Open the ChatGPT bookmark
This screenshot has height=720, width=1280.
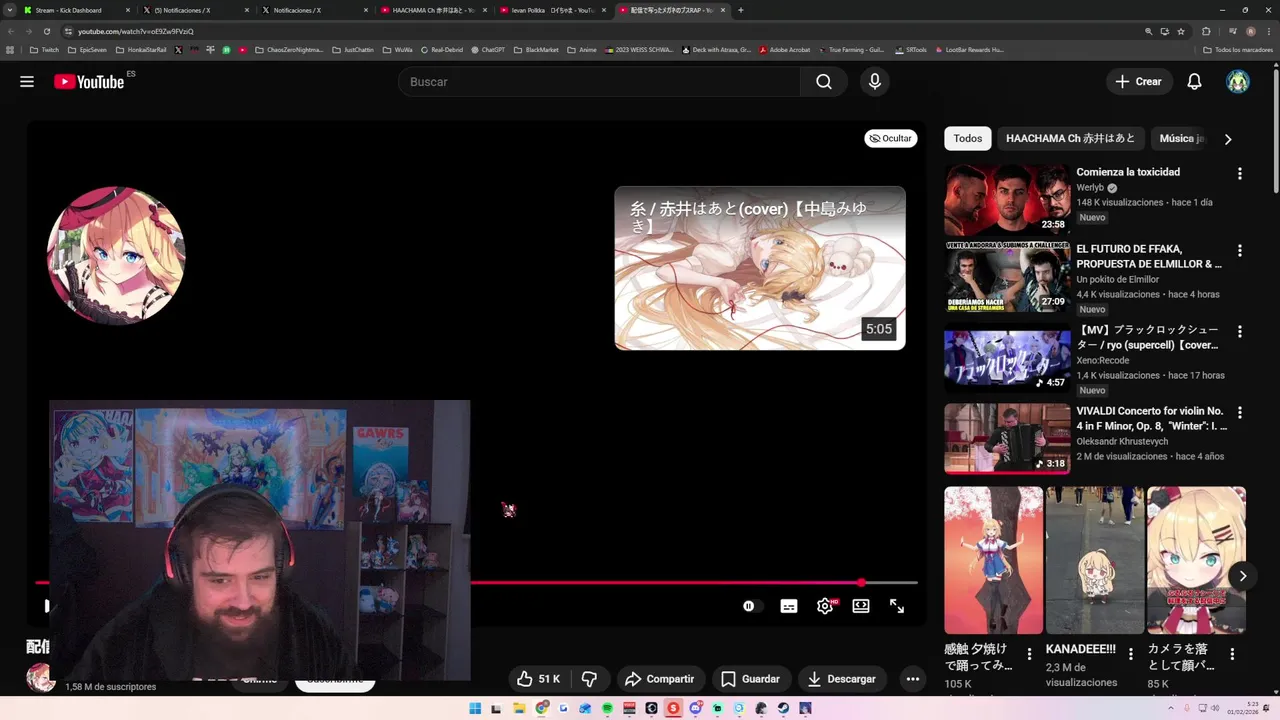coord(488,49)
